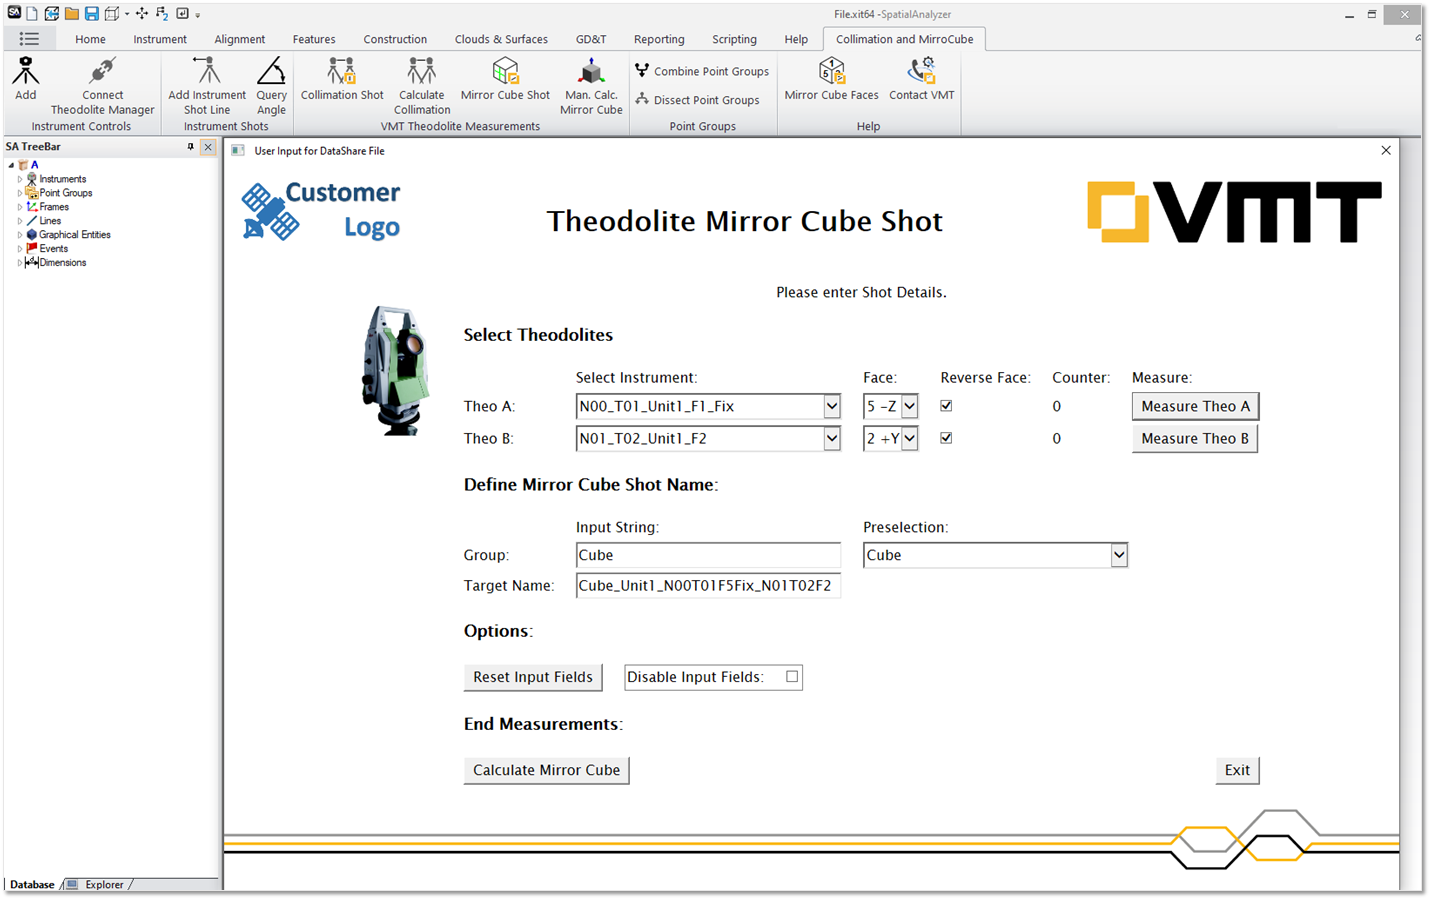
Task: Select the Collimation Shot tool
Action: [341, 80]
